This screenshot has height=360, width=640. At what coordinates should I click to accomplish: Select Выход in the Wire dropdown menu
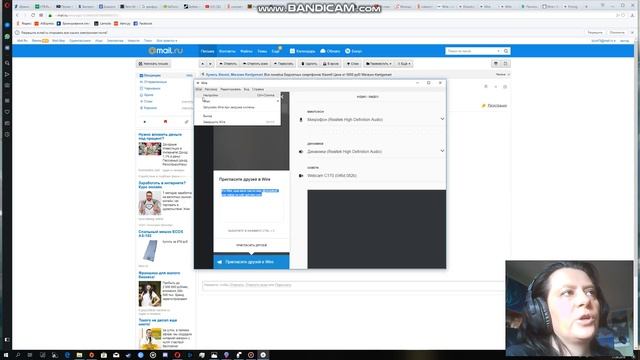click(x=238, y=116)
